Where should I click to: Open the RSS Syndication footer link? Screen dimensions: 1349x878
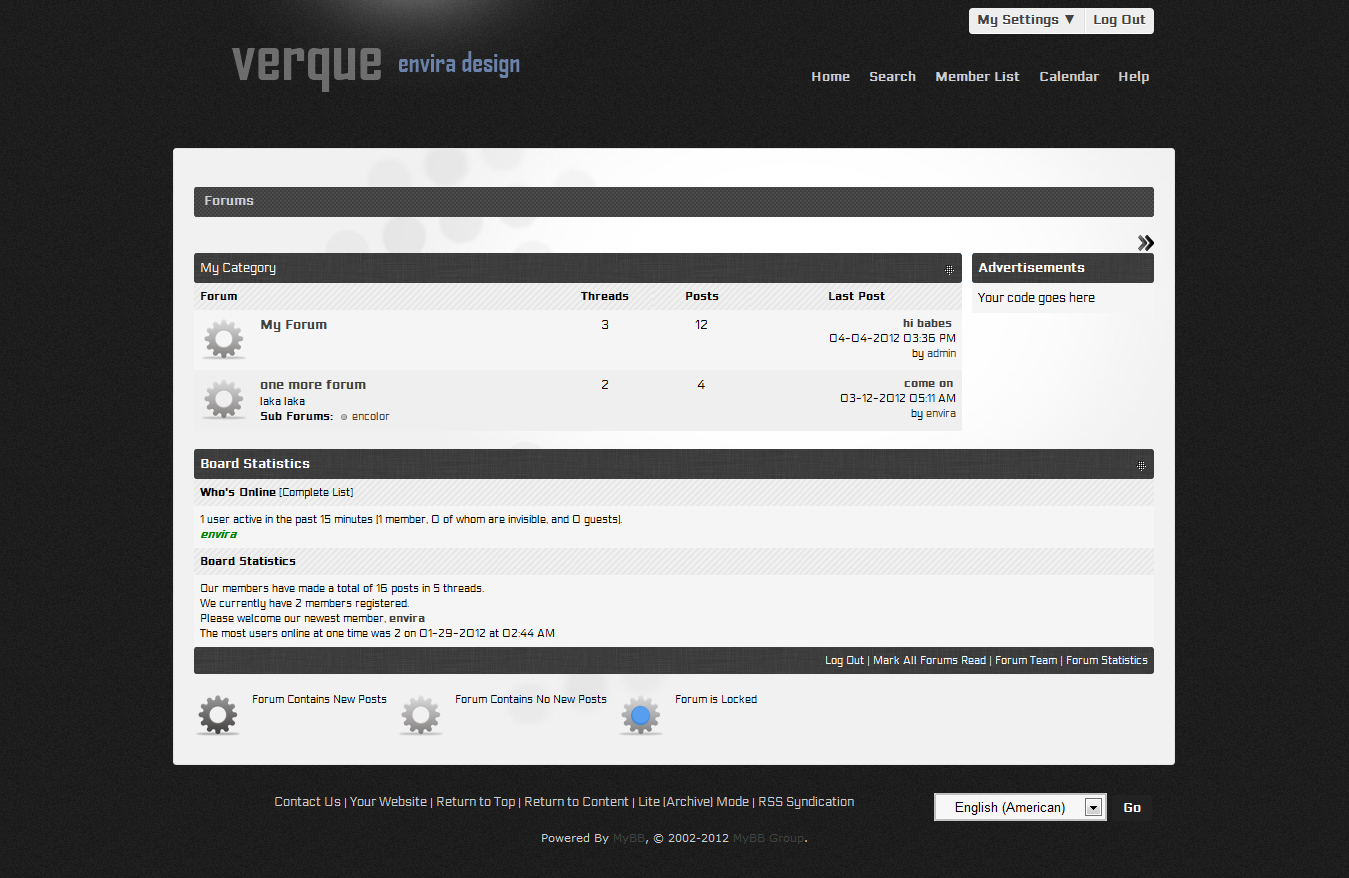tap(806, 801)
